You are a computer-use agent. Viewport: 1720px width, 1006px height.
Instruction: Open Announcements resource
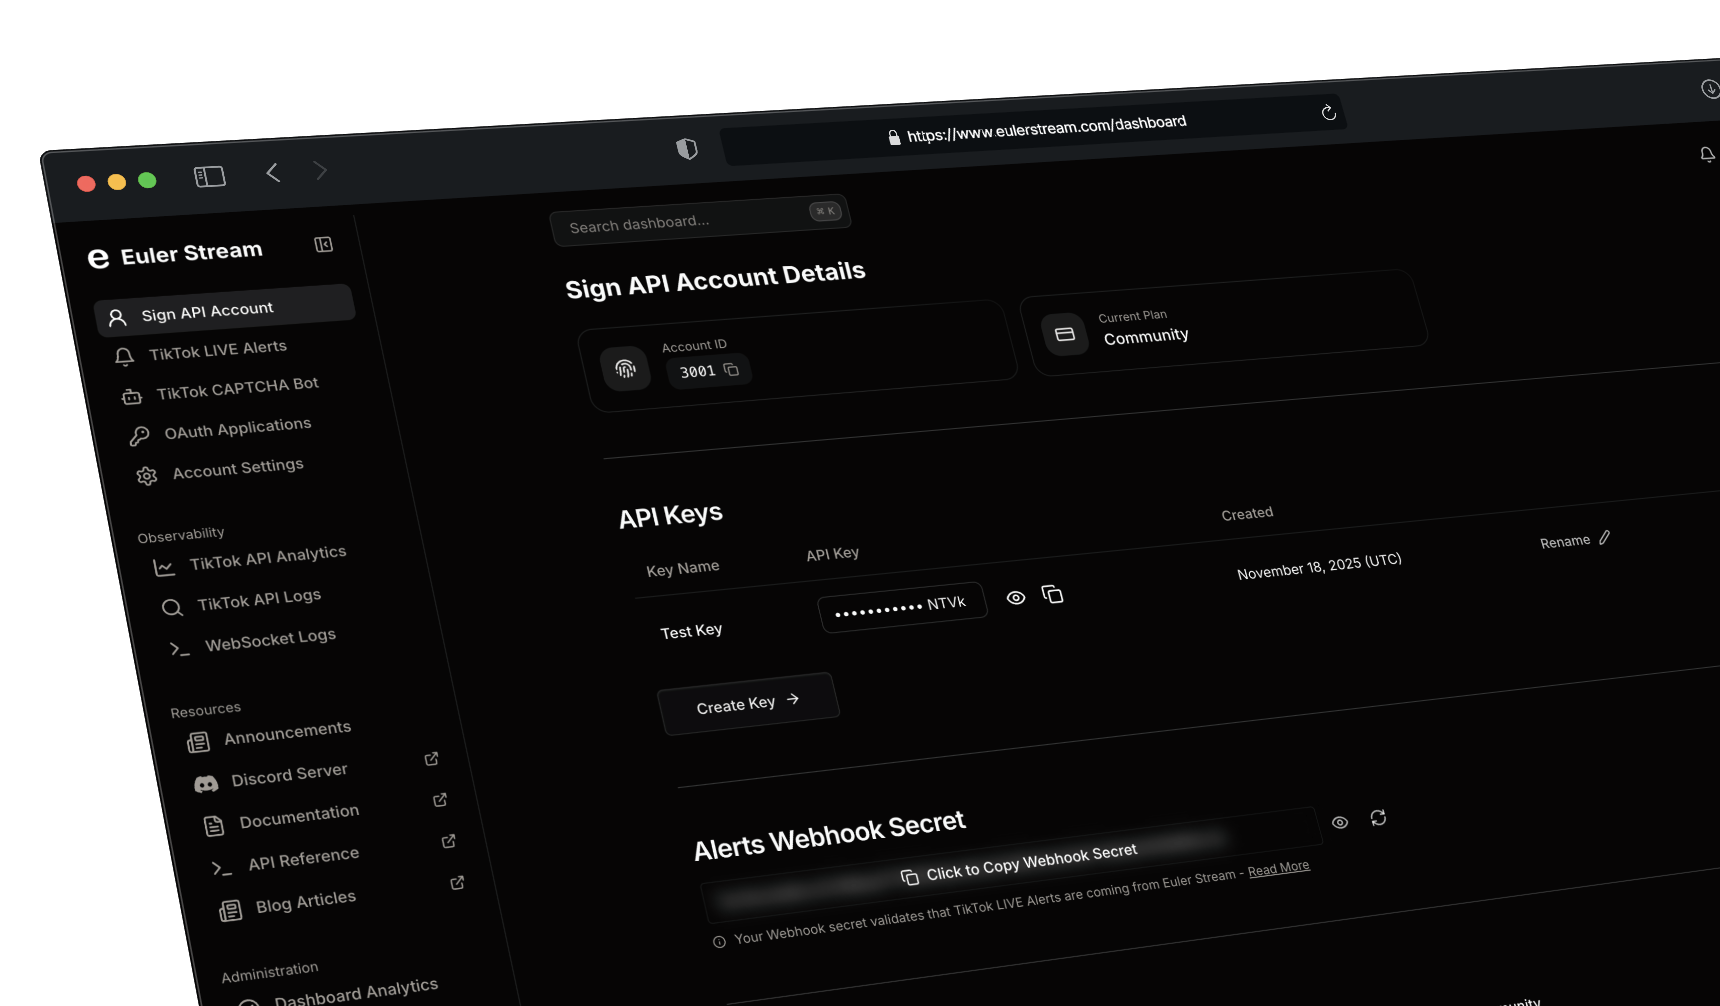[x=287, y=733]
